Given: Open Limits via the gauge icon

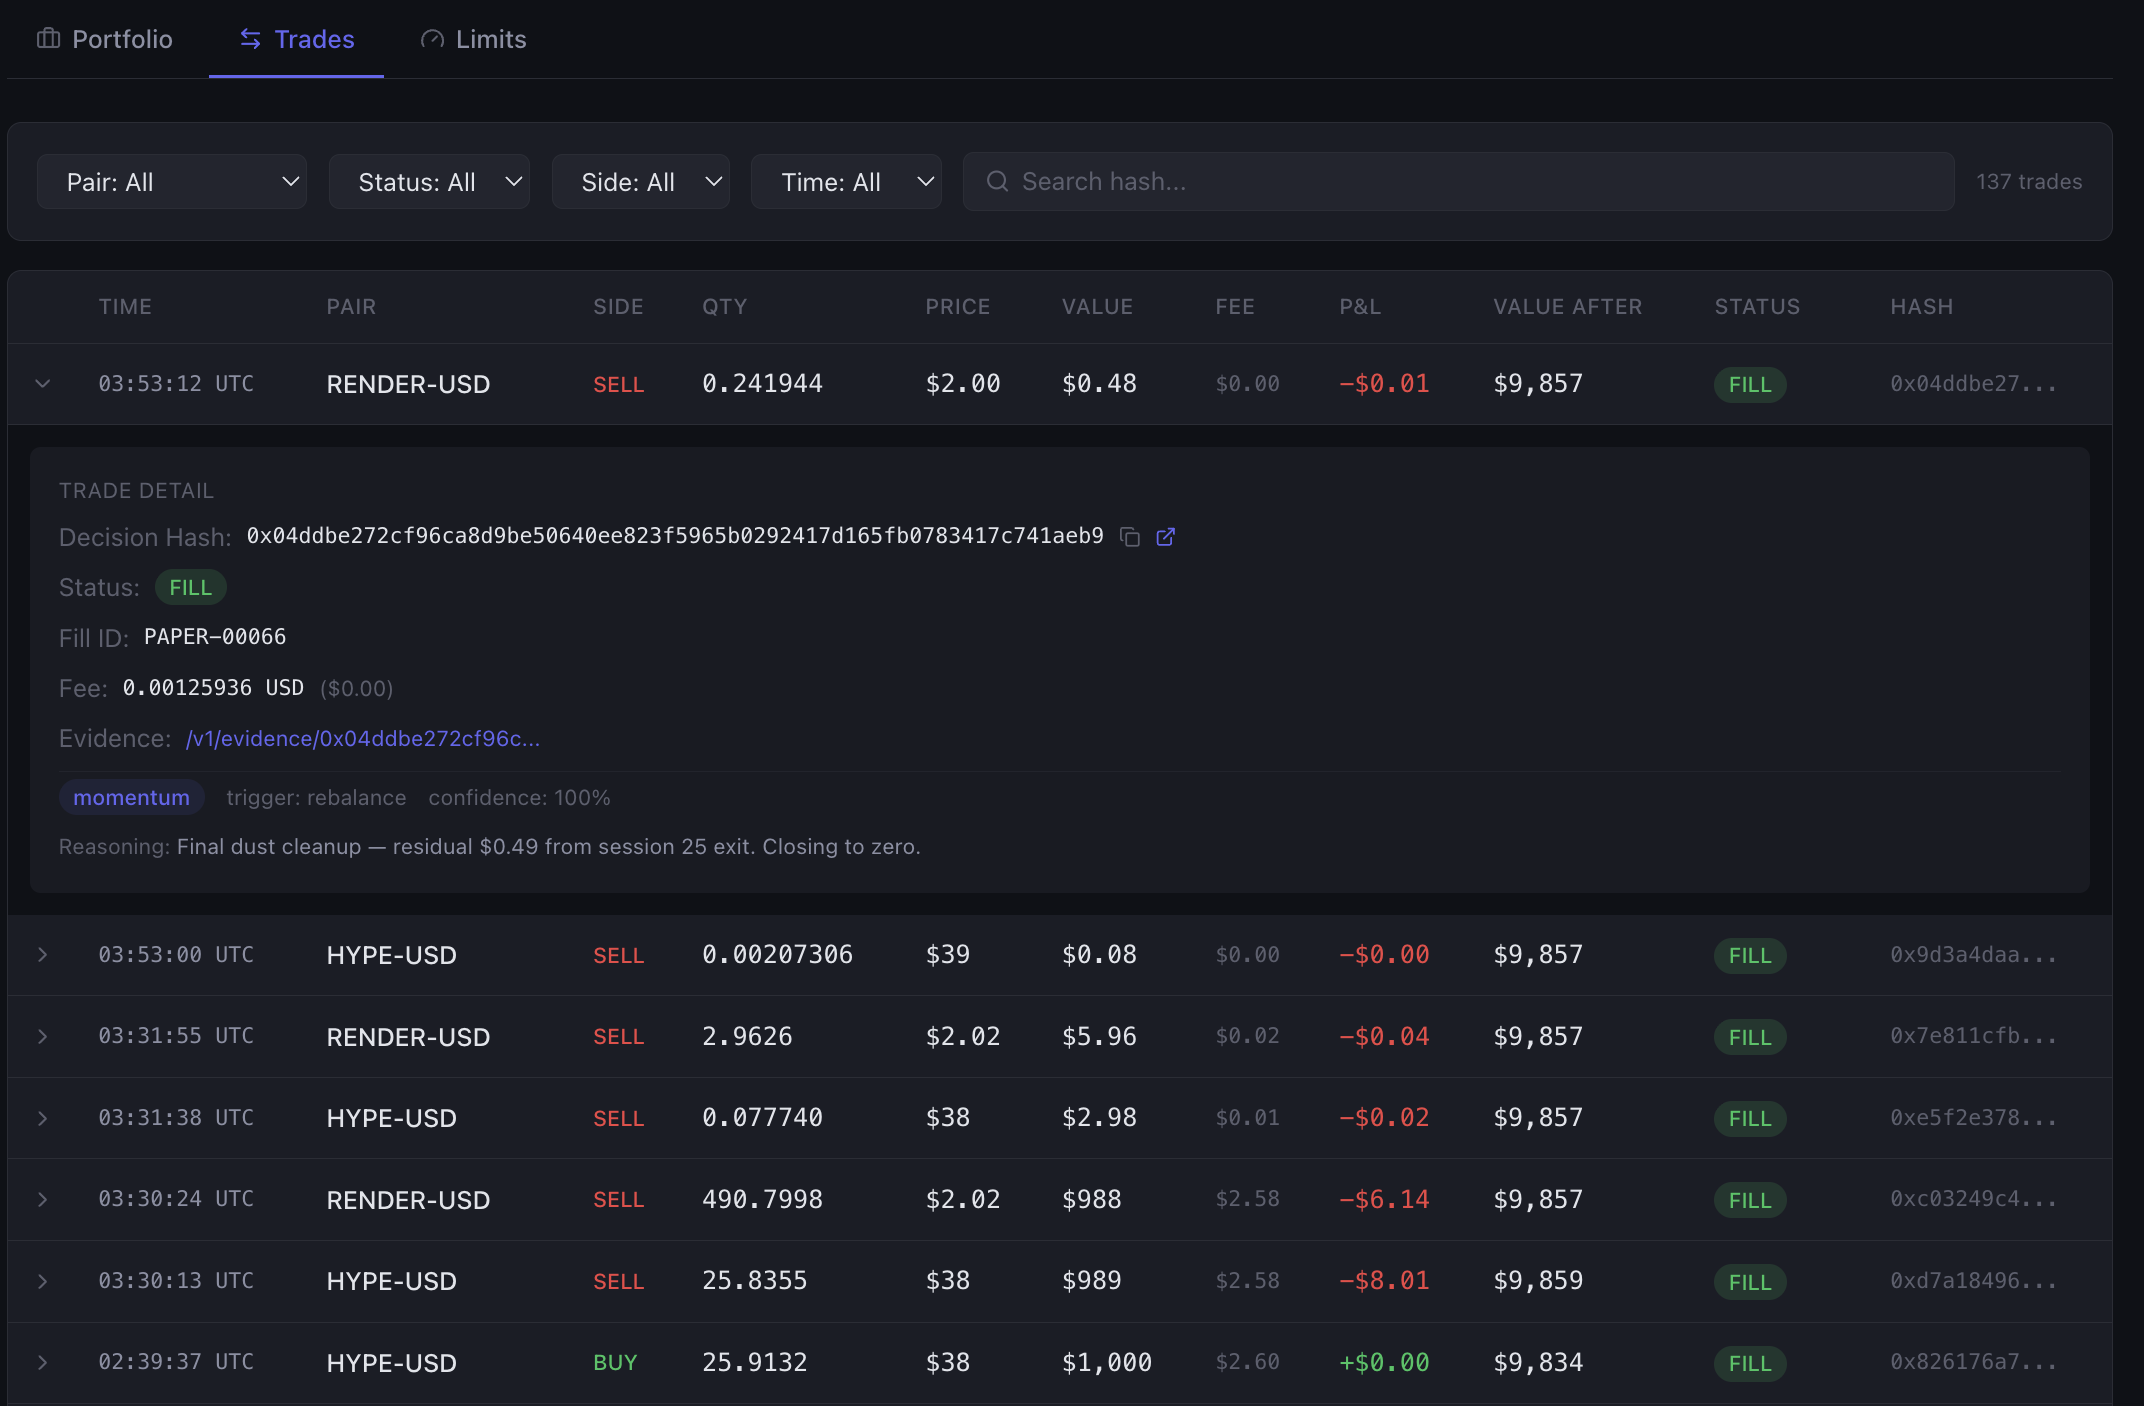Looking at the screenshot, I should click(431, 38).
